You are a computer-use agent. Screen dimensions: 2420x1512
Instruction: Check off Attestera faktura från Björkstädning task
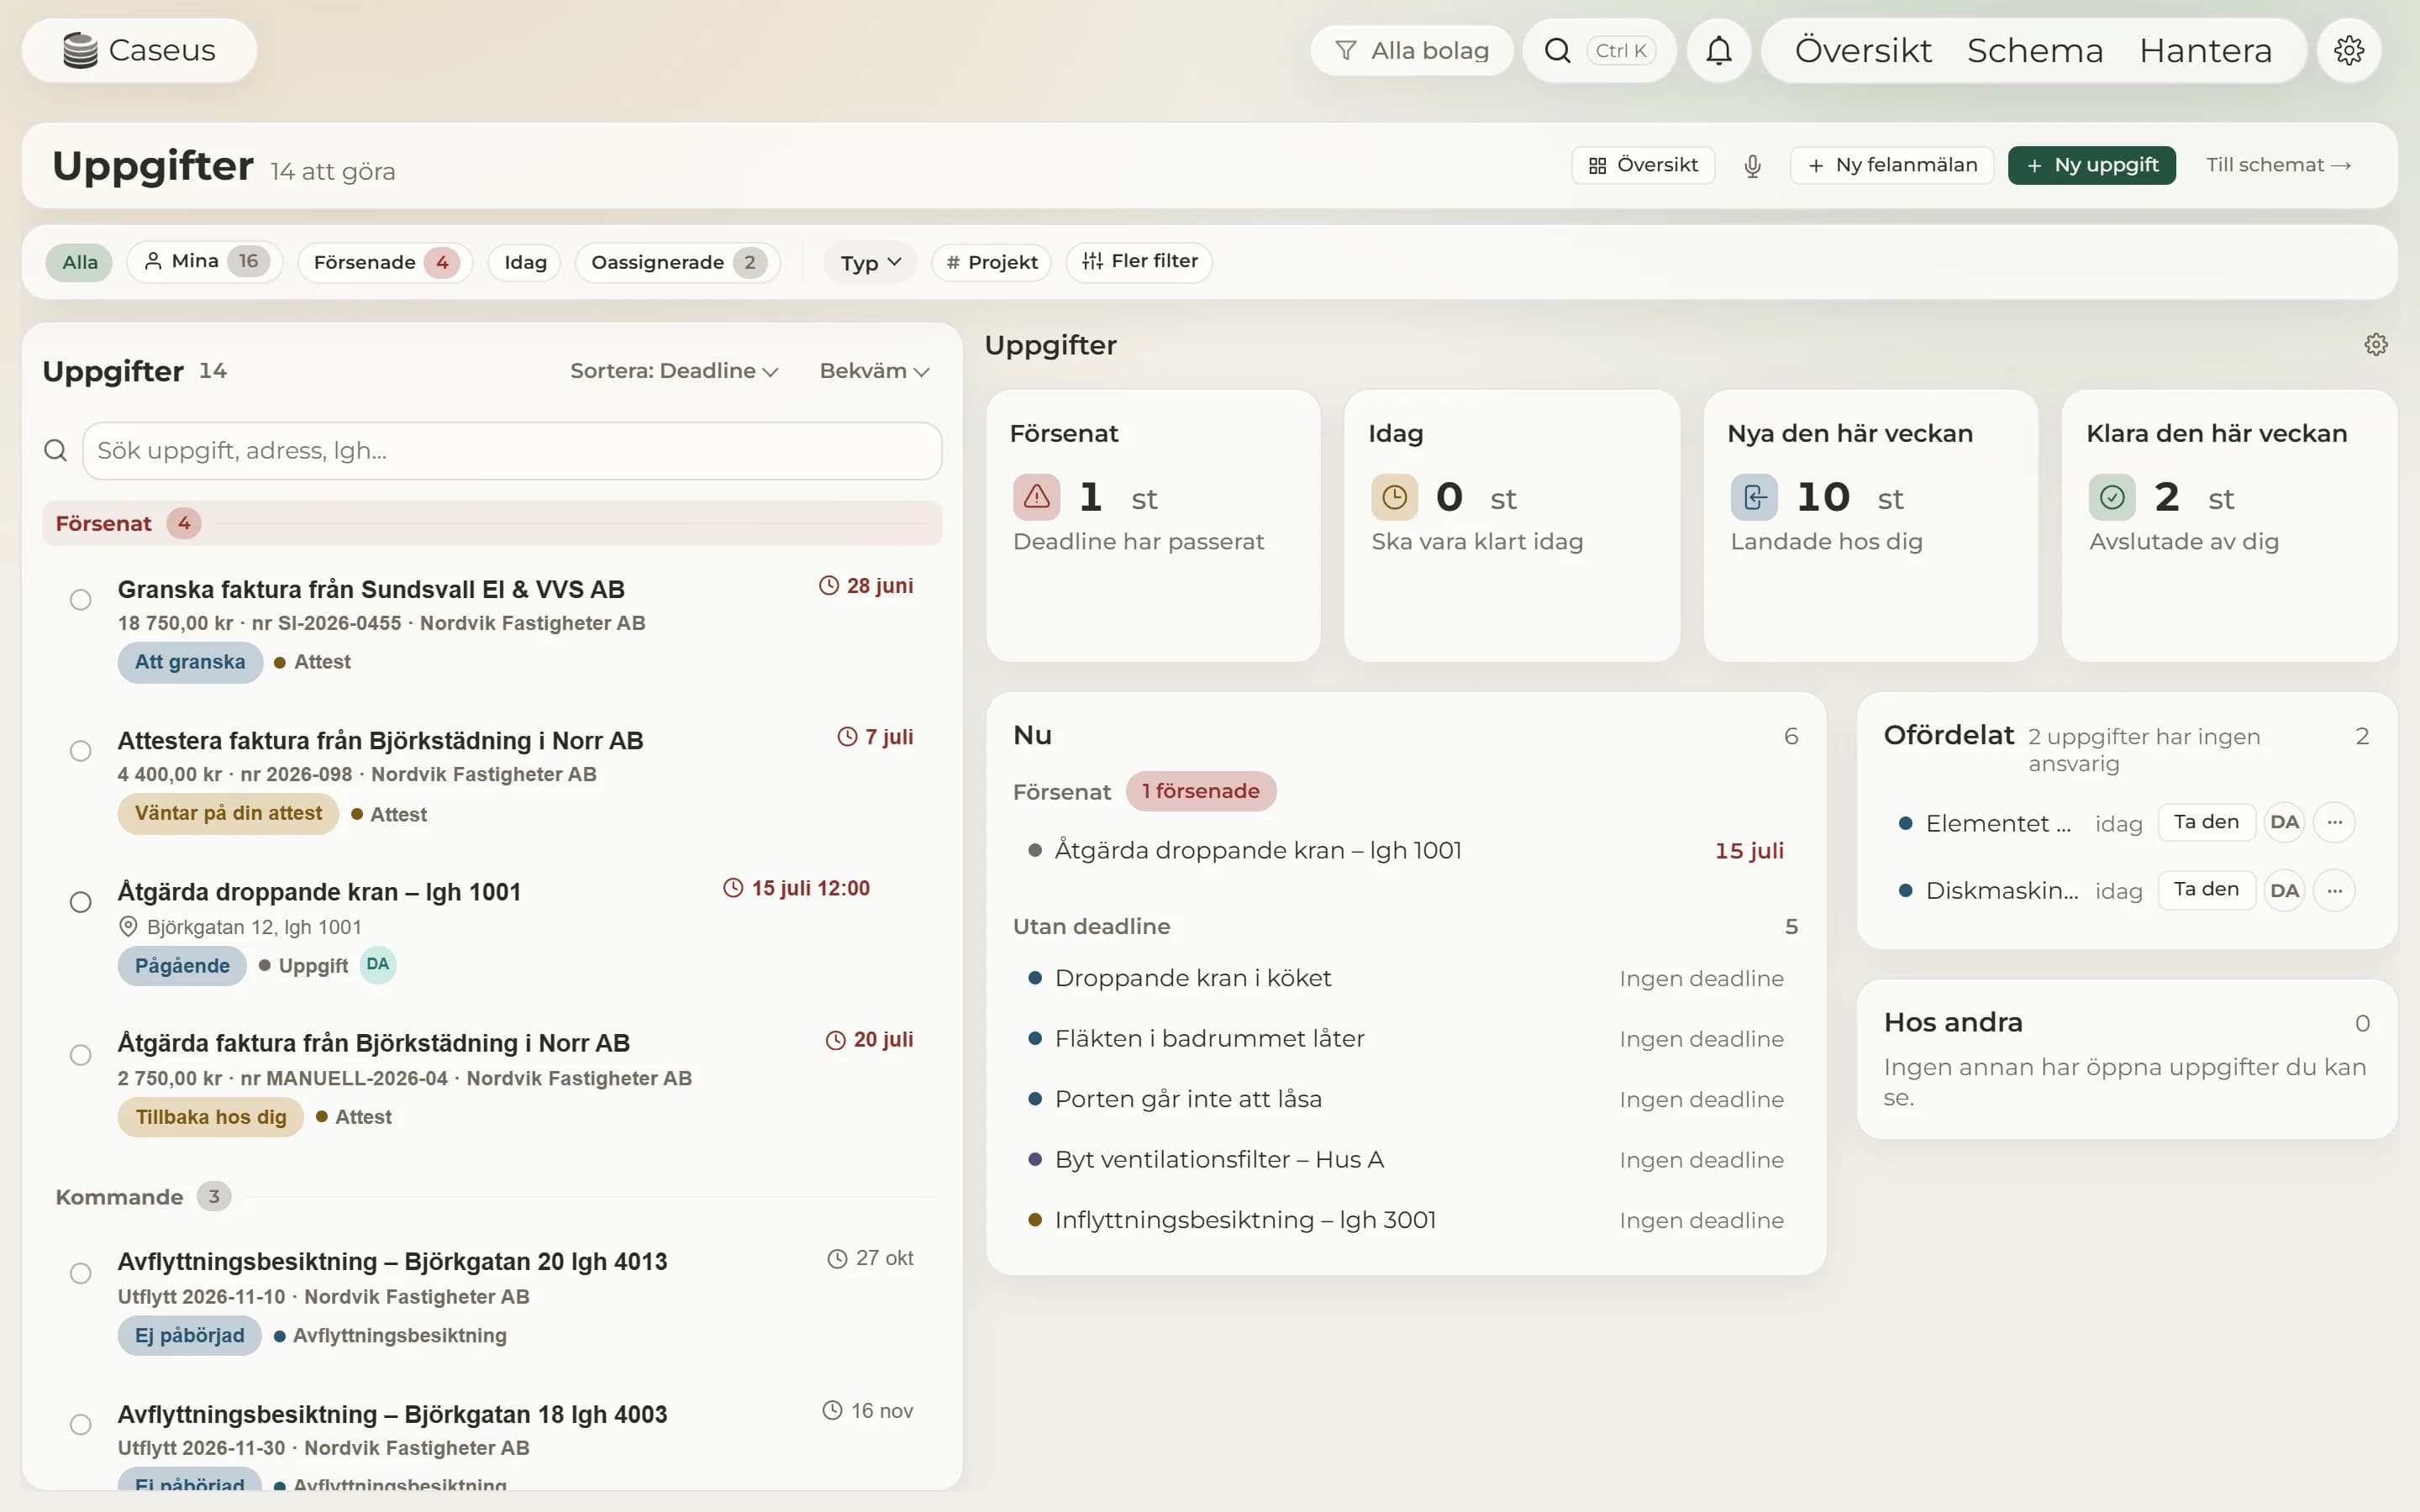81,751
